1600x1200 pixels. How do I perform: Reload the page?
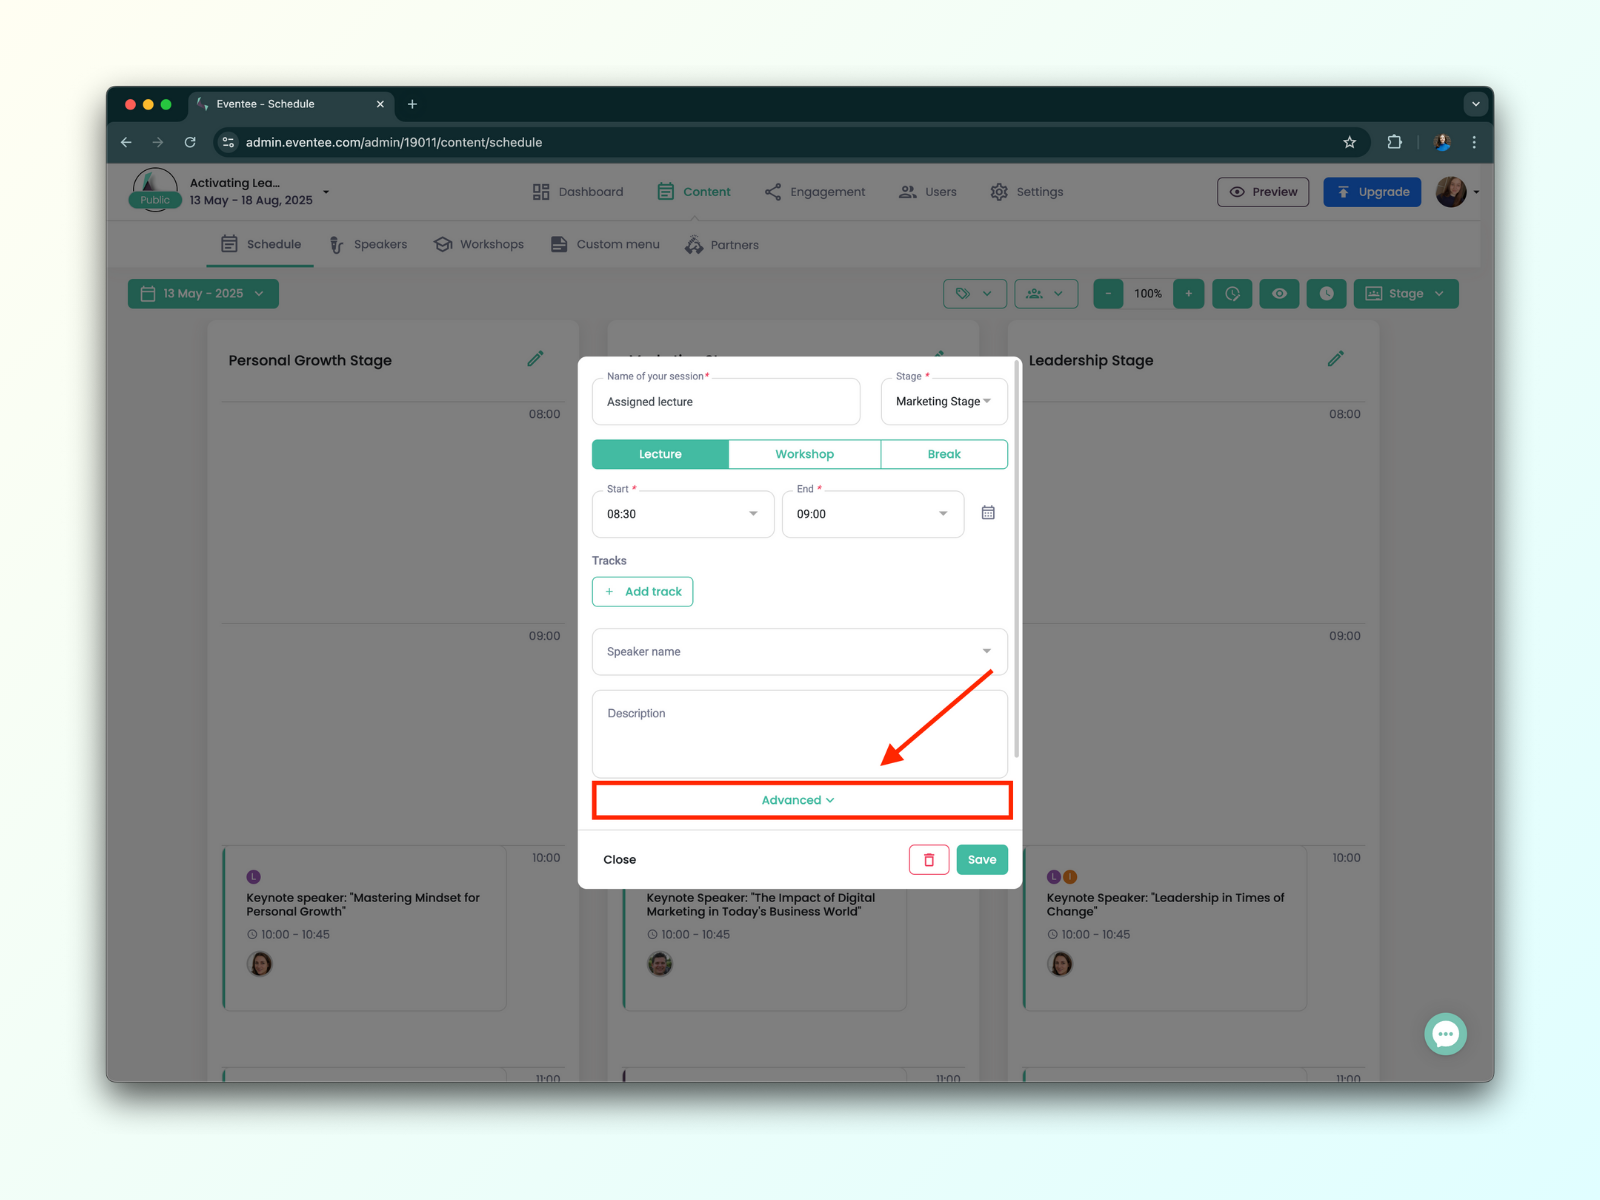190,142
